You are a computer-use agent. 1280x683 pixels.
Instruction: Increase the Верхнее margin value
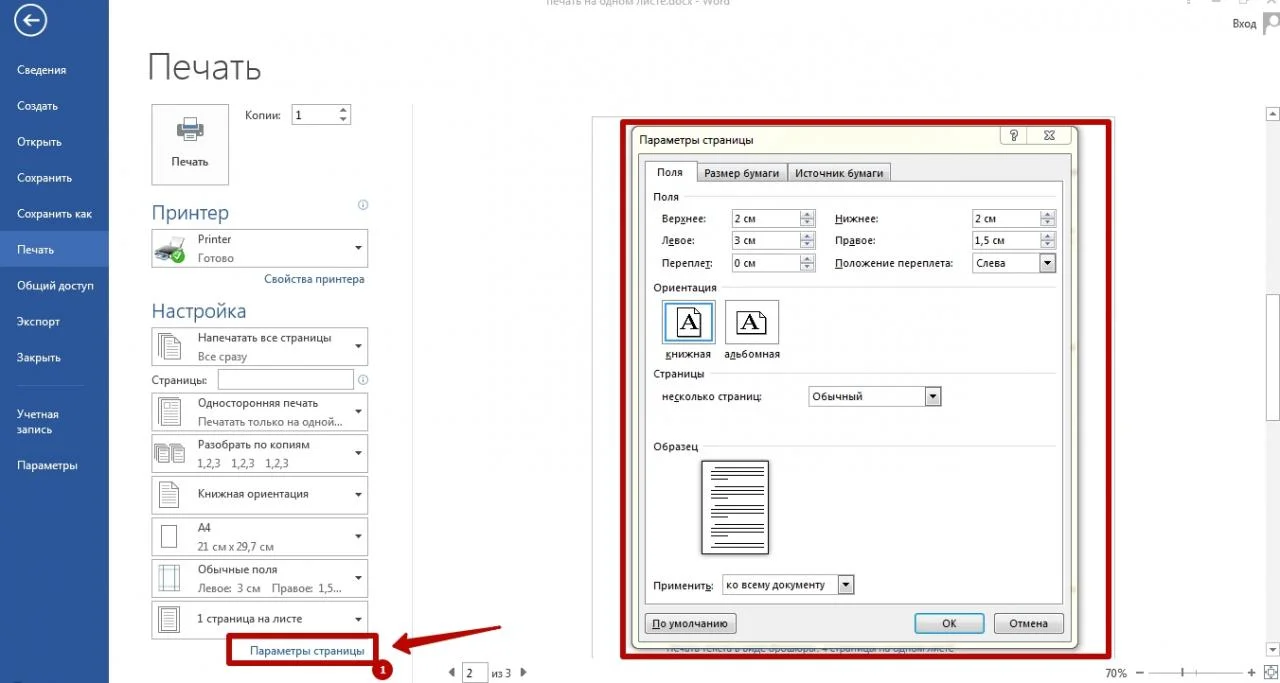point(807,214)
